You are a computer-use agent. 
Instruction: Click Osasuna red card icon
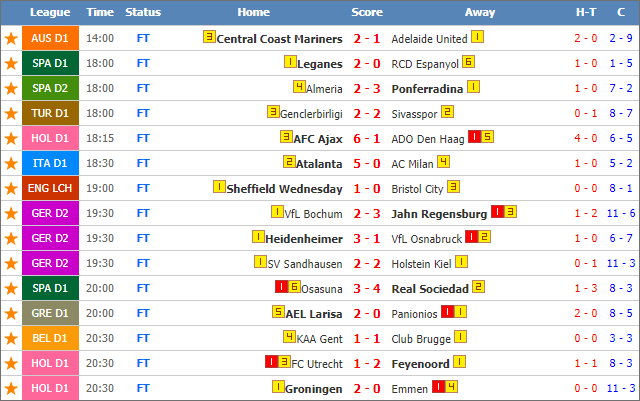(x=281, y=287)
